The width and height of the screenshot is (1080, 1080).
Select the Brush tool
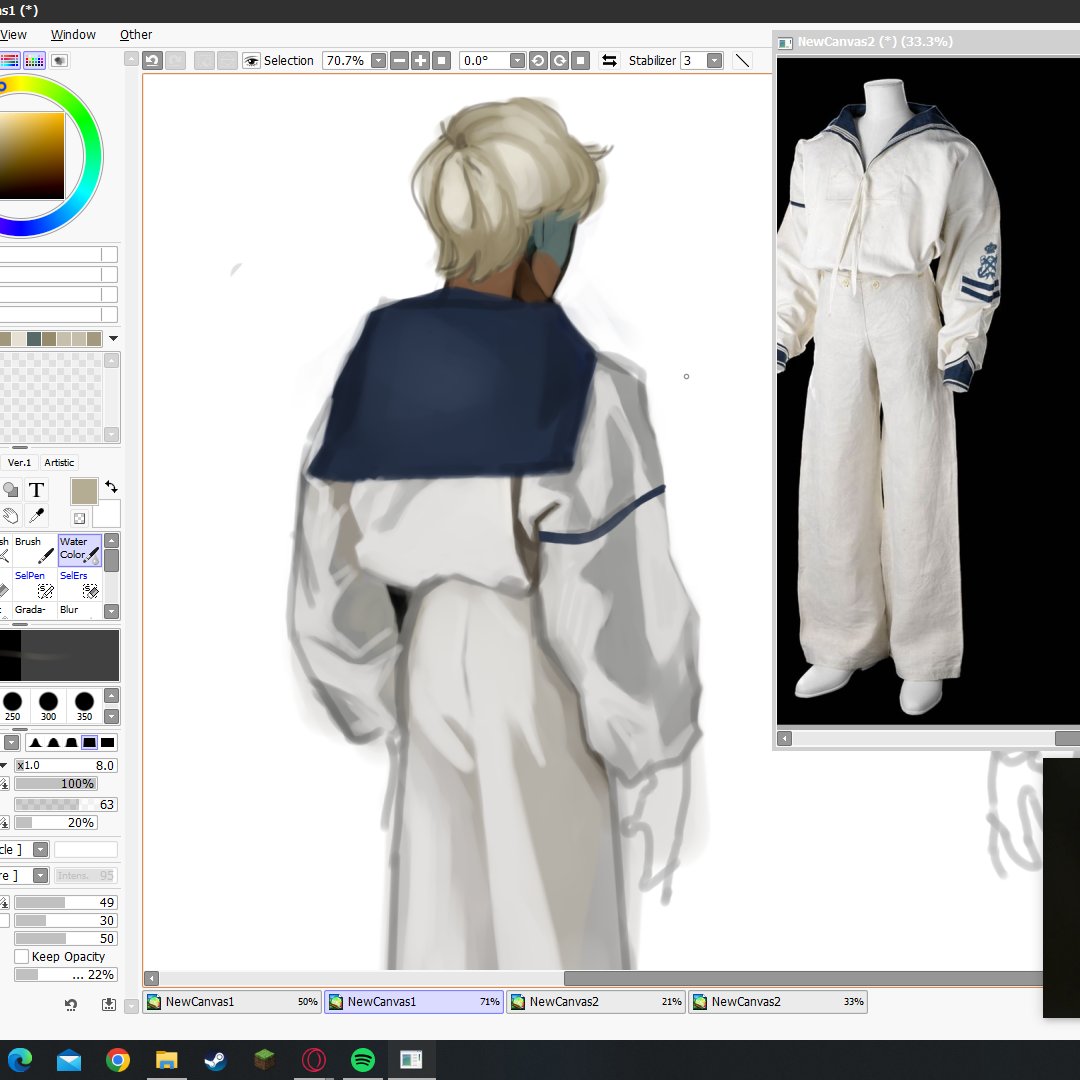34,550
